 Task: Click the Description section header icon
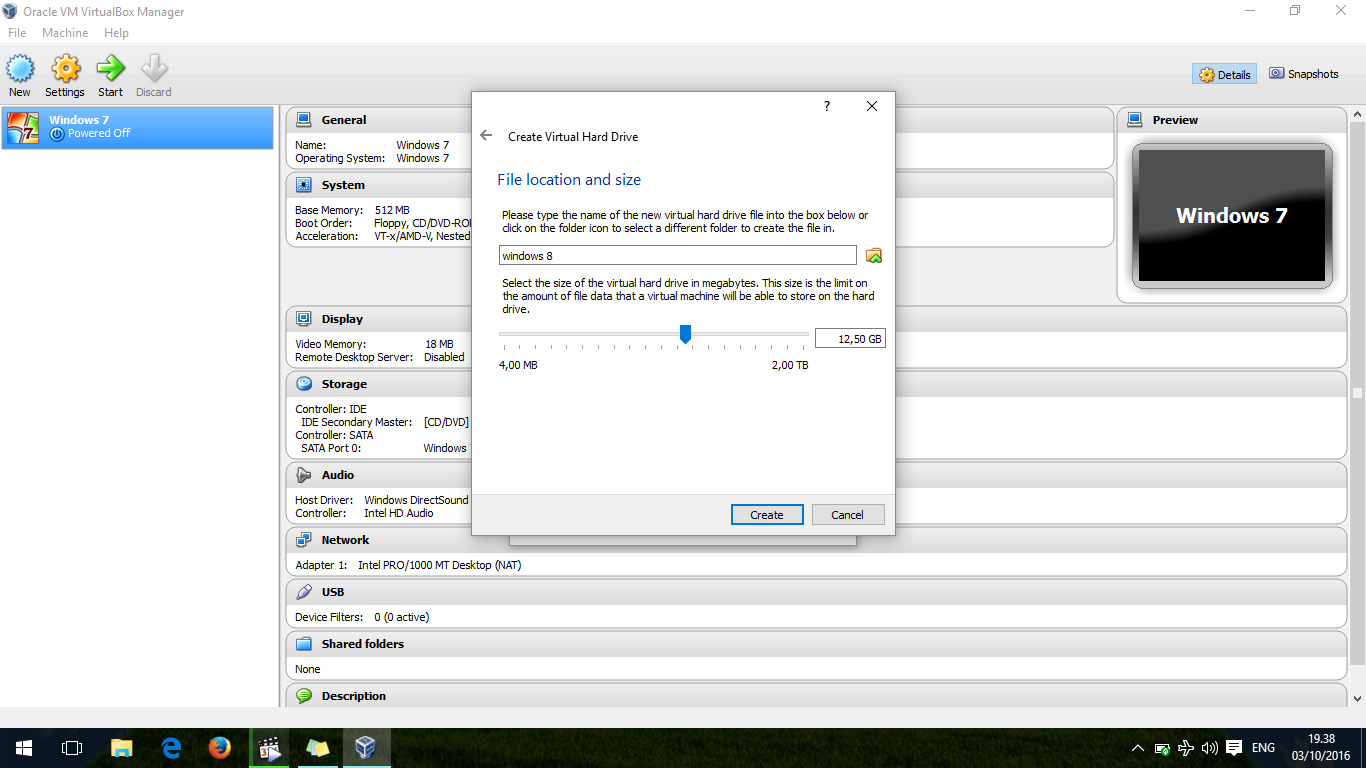304,696
